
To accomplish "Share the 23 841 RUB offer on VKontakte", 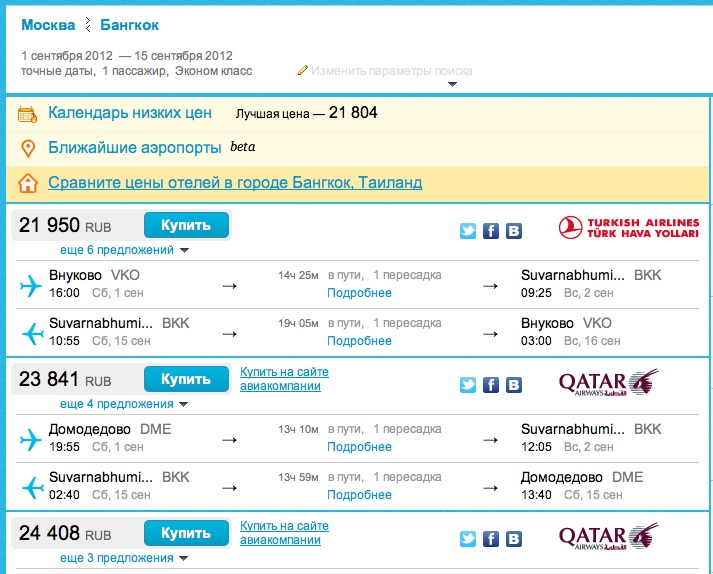I will (514, 385).
